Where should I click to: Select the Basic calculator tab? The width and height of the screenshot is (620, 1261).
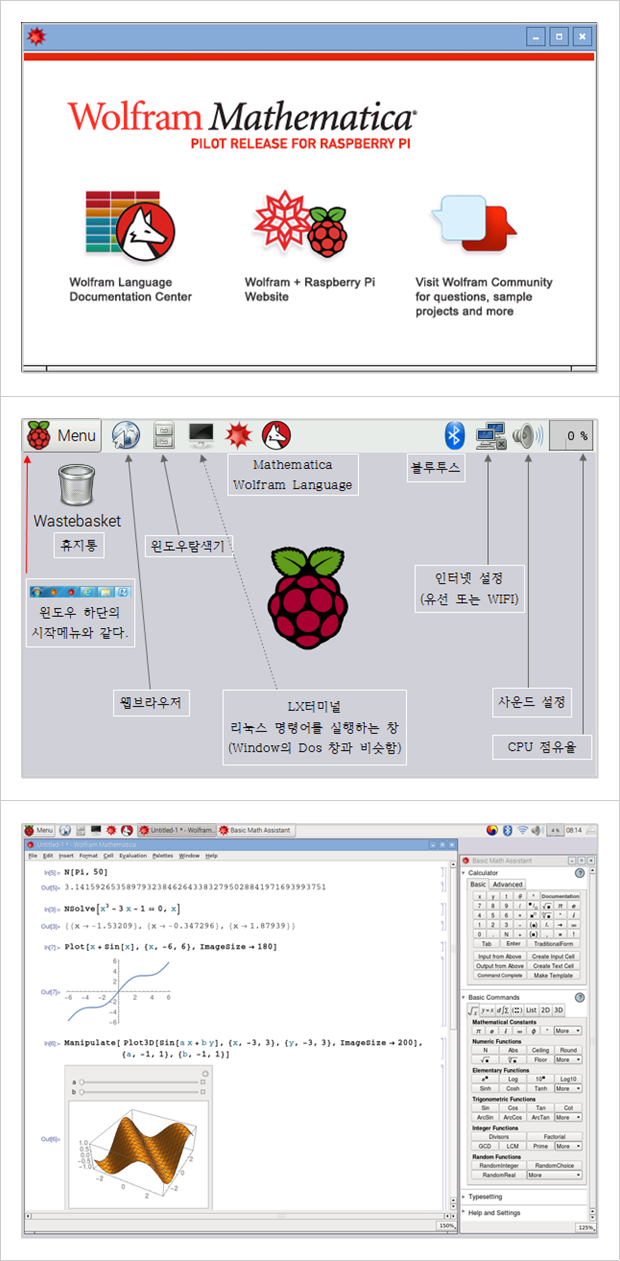tap(478, 884)
